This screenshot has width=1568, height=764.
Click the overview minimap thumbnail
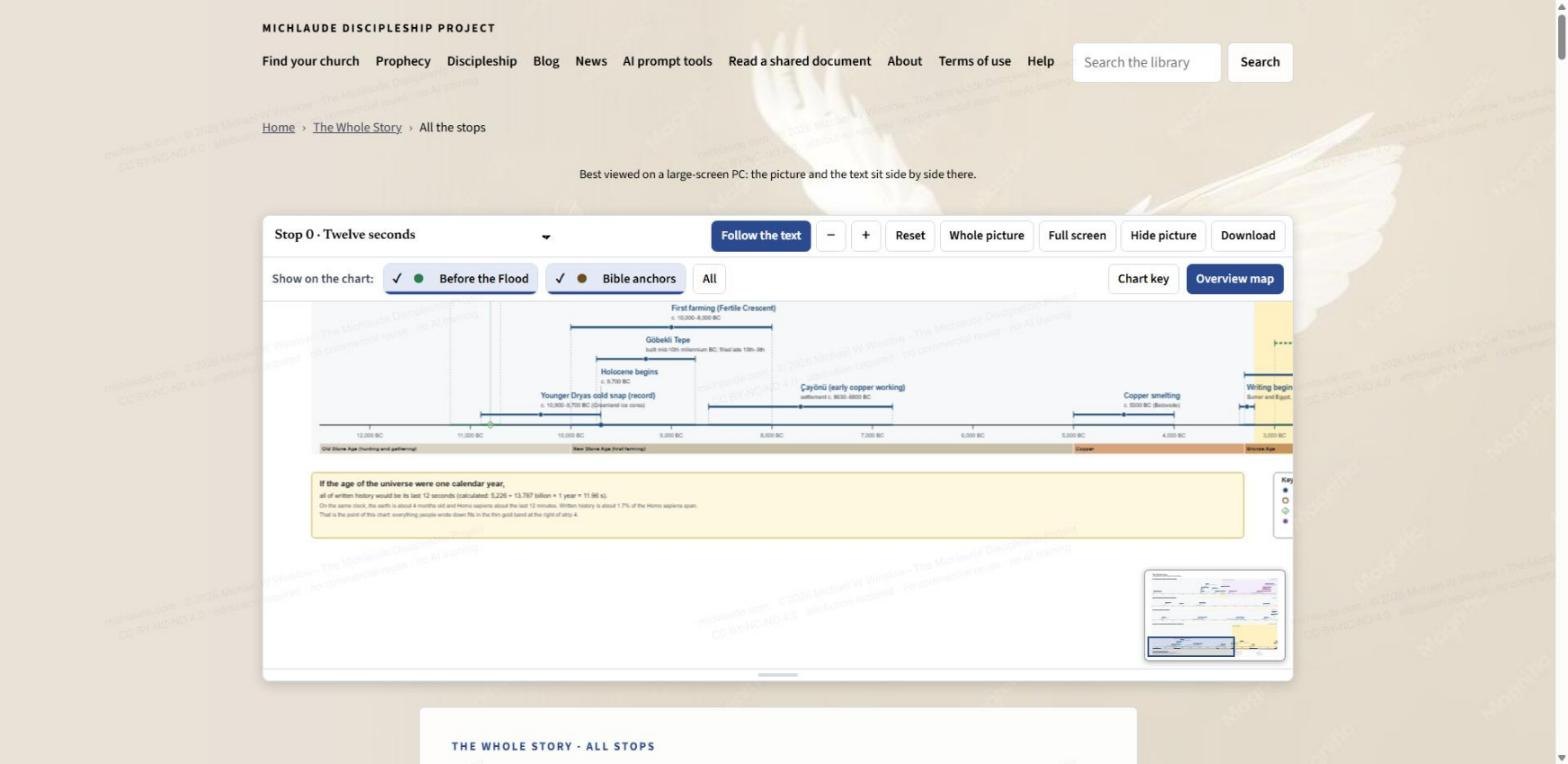(1214, 615)
